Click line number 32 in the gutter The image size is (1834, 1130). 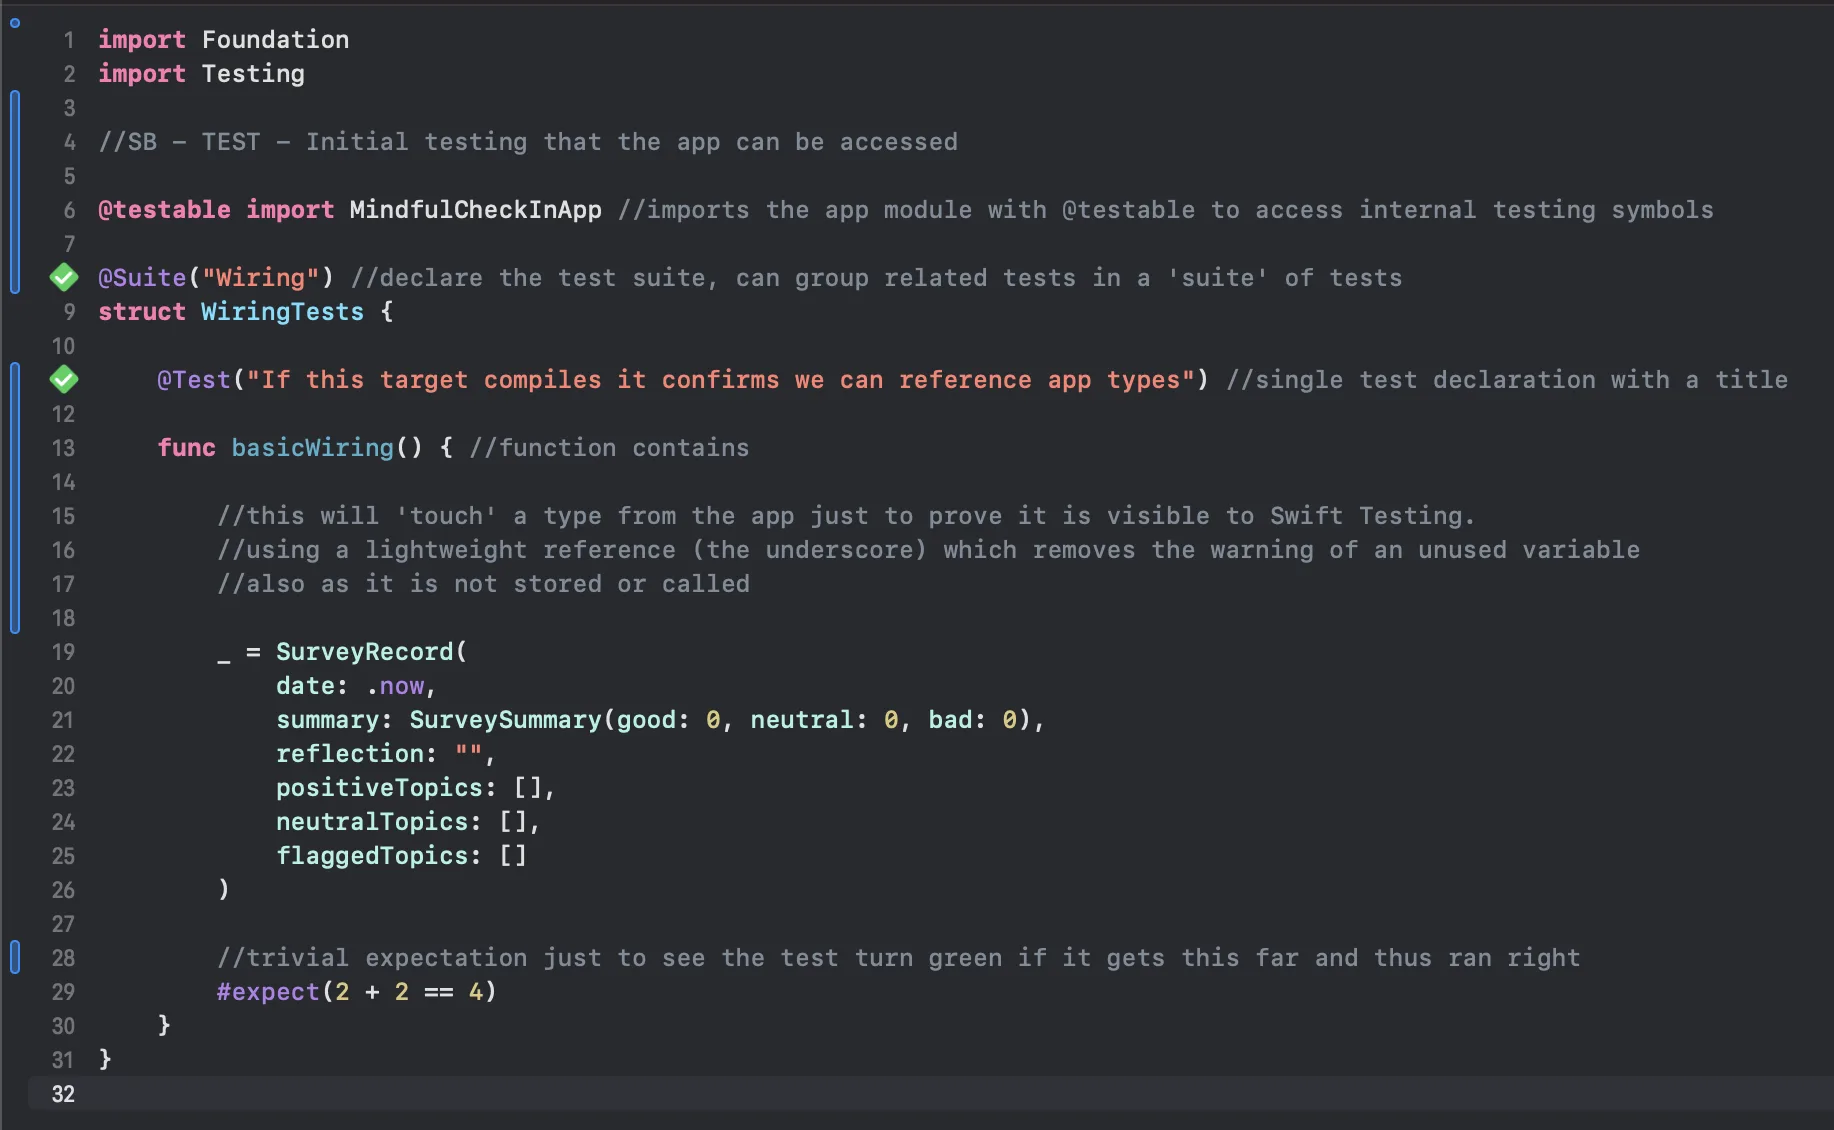63,1094
